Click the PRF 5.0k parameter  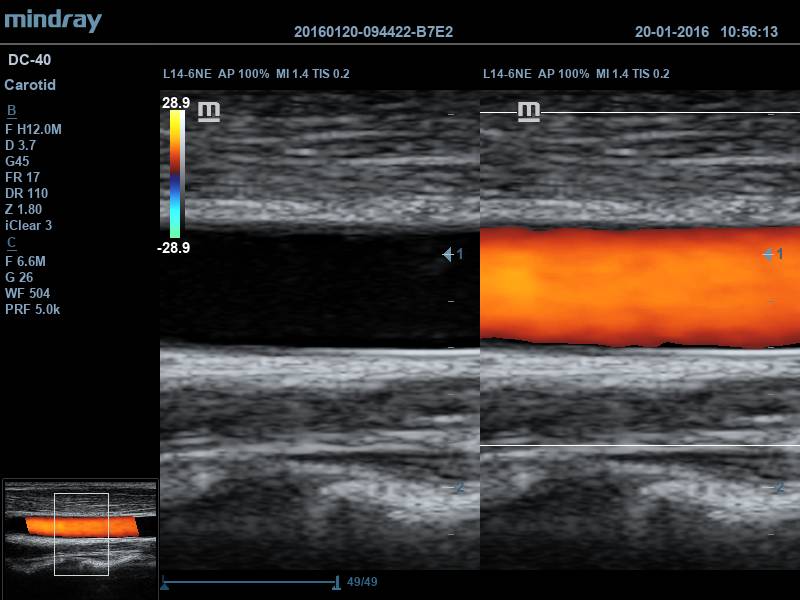(33, 309)
